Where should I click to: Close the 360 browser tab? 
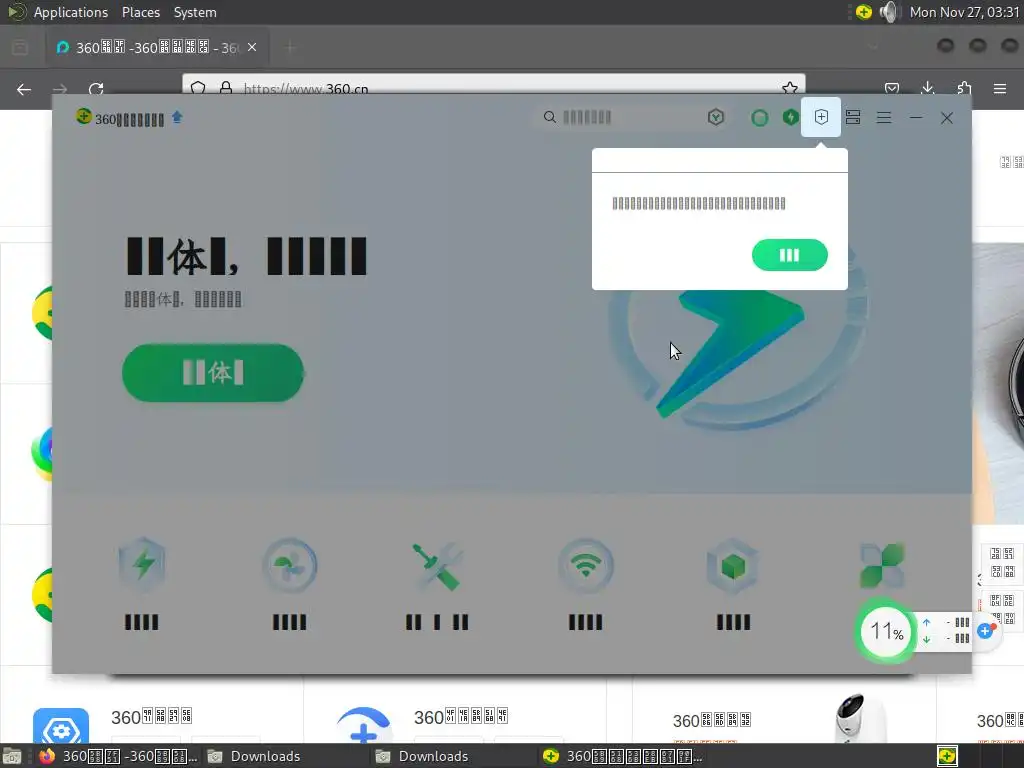[x=252, y=47]
